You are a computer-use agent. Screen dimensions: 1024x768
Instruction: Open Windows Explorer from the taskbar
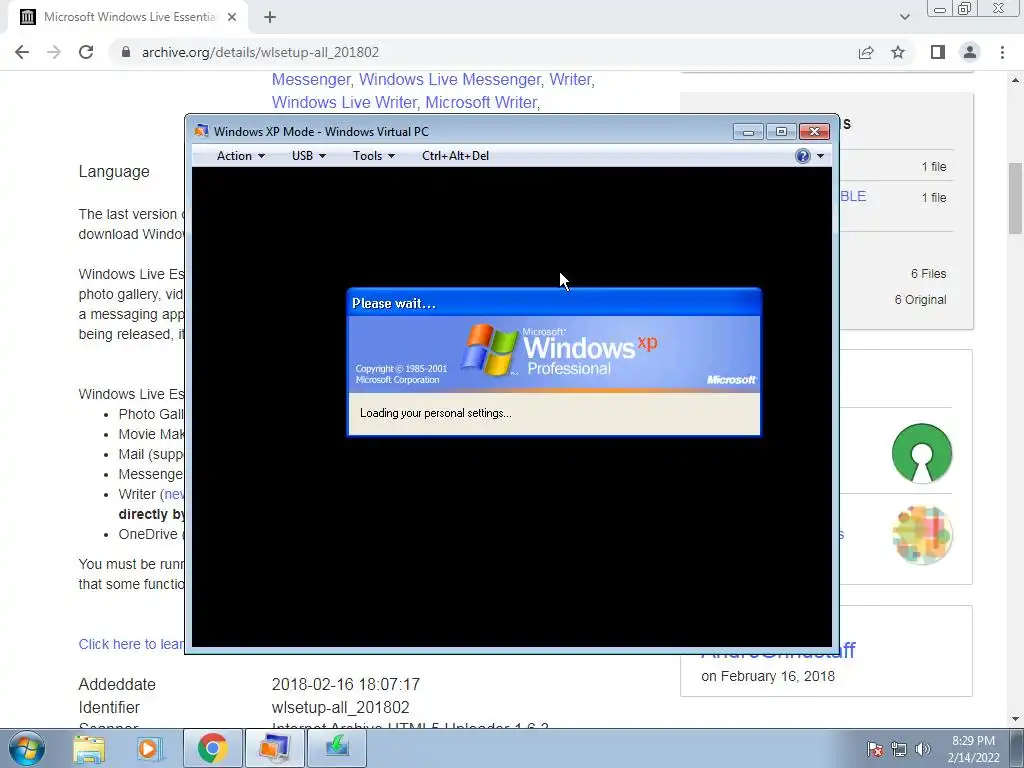pyautogui.click(x=89, y=748)
